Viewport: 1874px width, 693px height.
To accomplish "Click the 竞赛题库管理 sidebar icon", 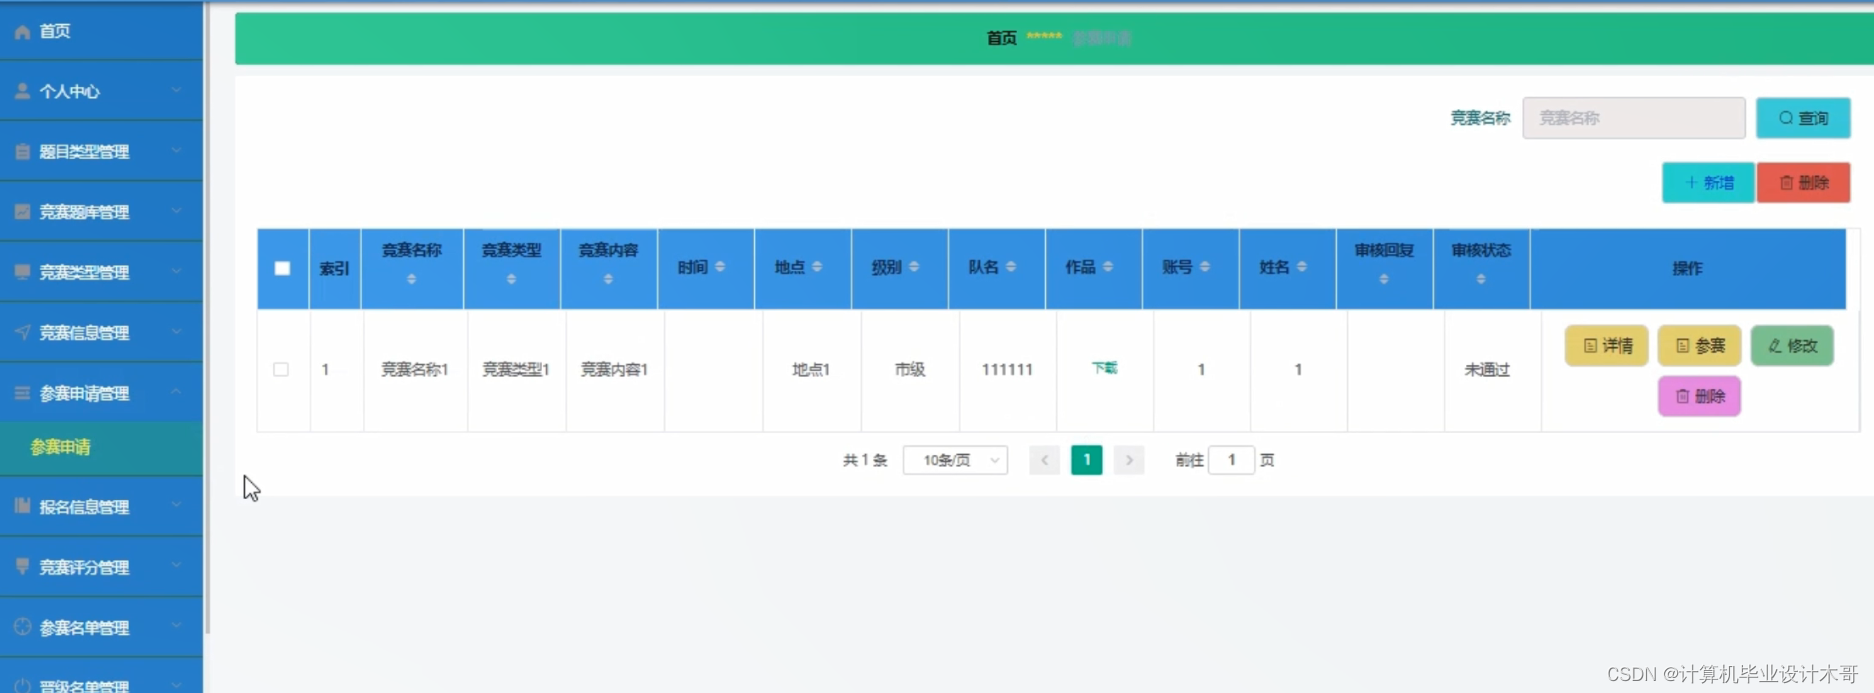I will coord(22,212).
